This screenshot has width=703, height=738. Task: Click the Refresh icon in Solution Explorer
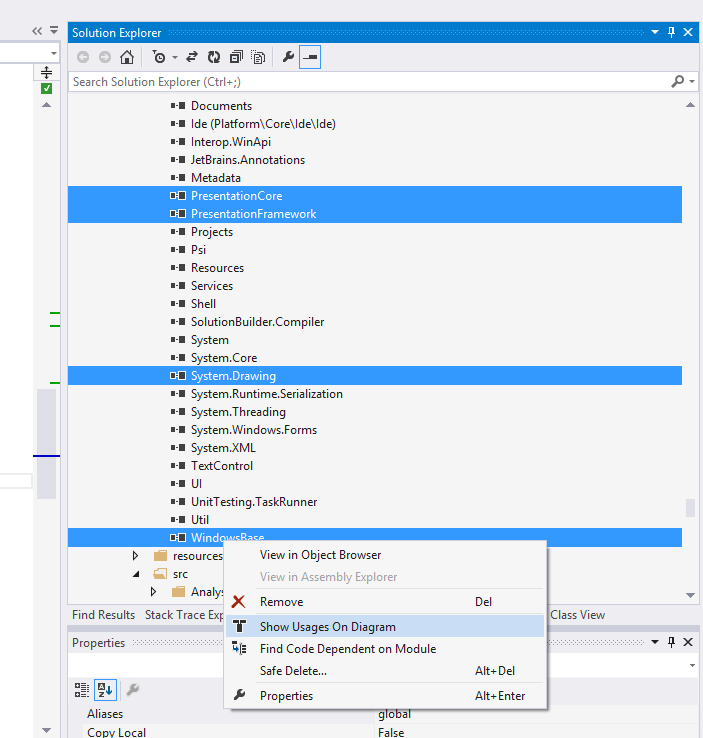(214, 57)
